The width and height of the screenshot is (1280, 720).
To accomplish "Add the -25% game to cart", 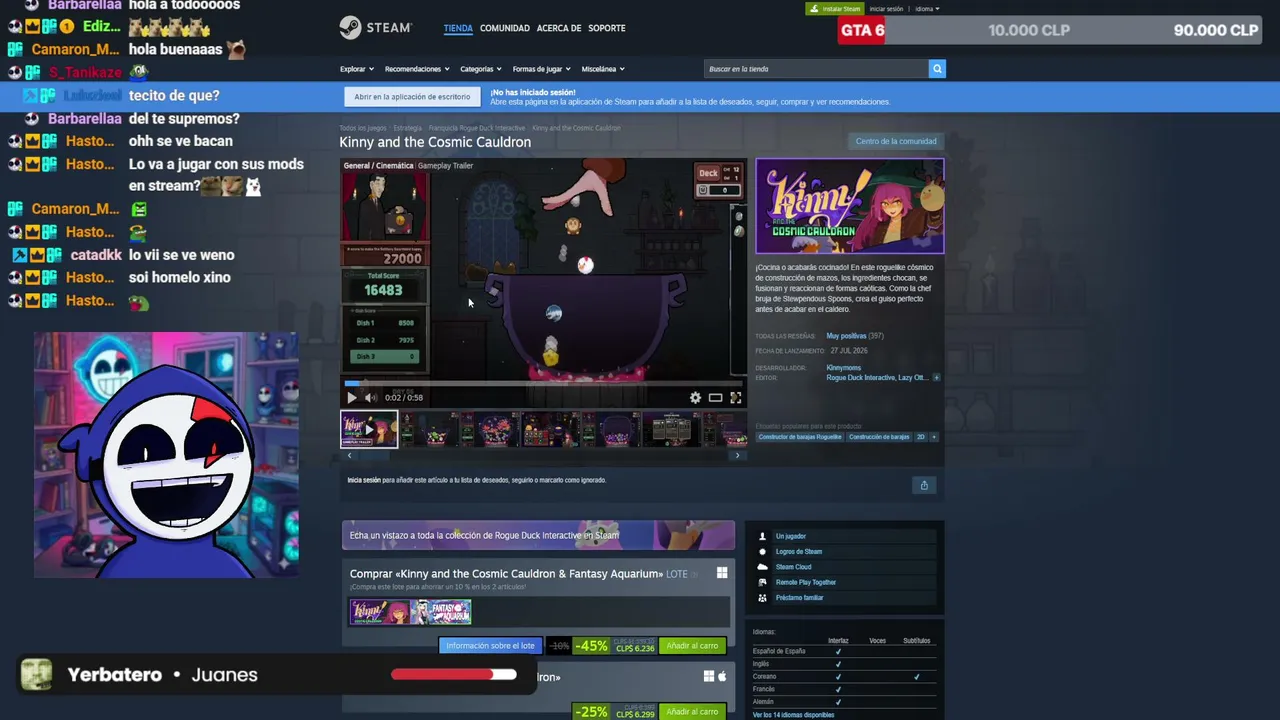I will coord(693,712).
